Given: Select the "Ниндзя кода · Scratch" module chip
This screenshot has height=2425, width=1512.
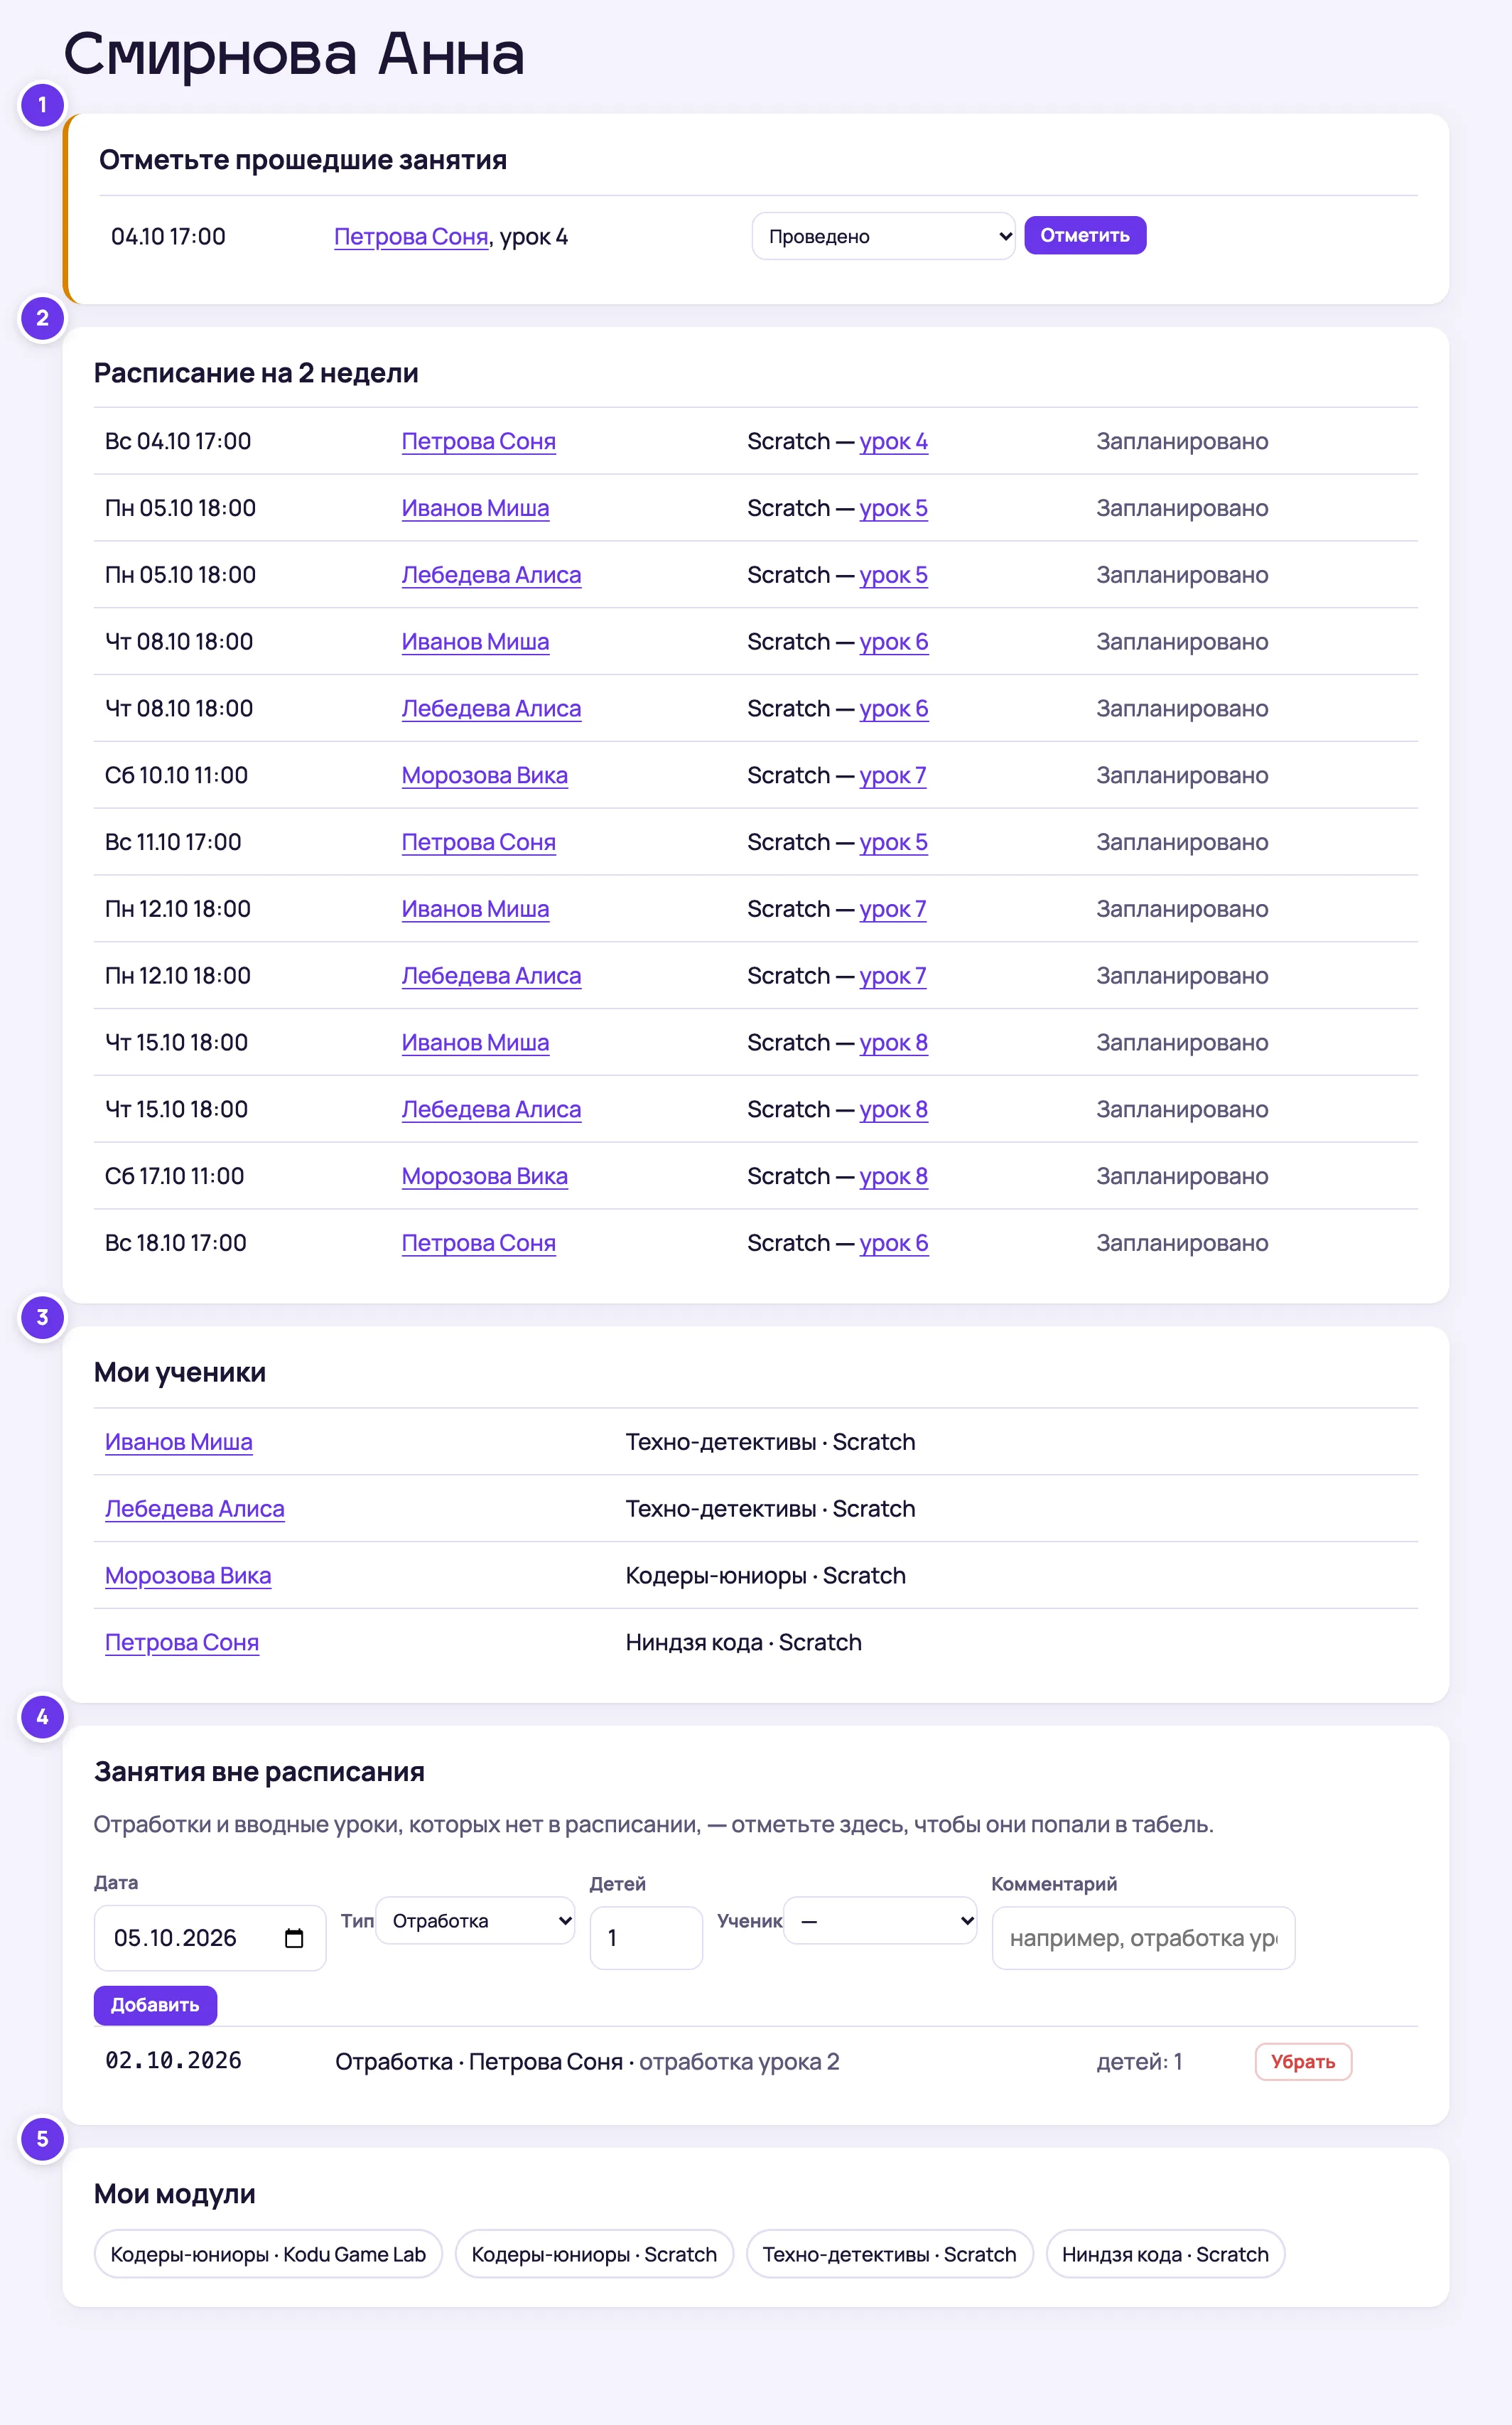Looking at the screenshot, I should tap(1165, 2254).
